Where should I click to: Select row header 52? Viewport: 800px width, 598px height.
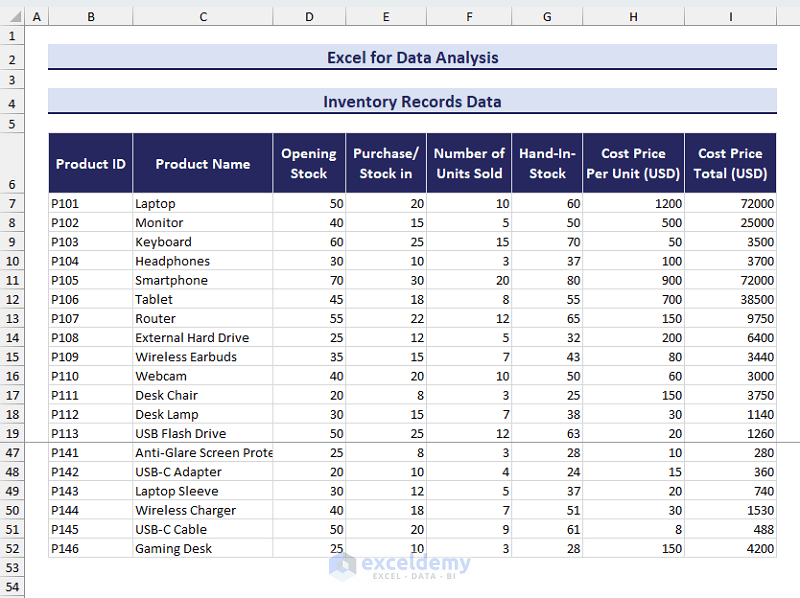11,548
